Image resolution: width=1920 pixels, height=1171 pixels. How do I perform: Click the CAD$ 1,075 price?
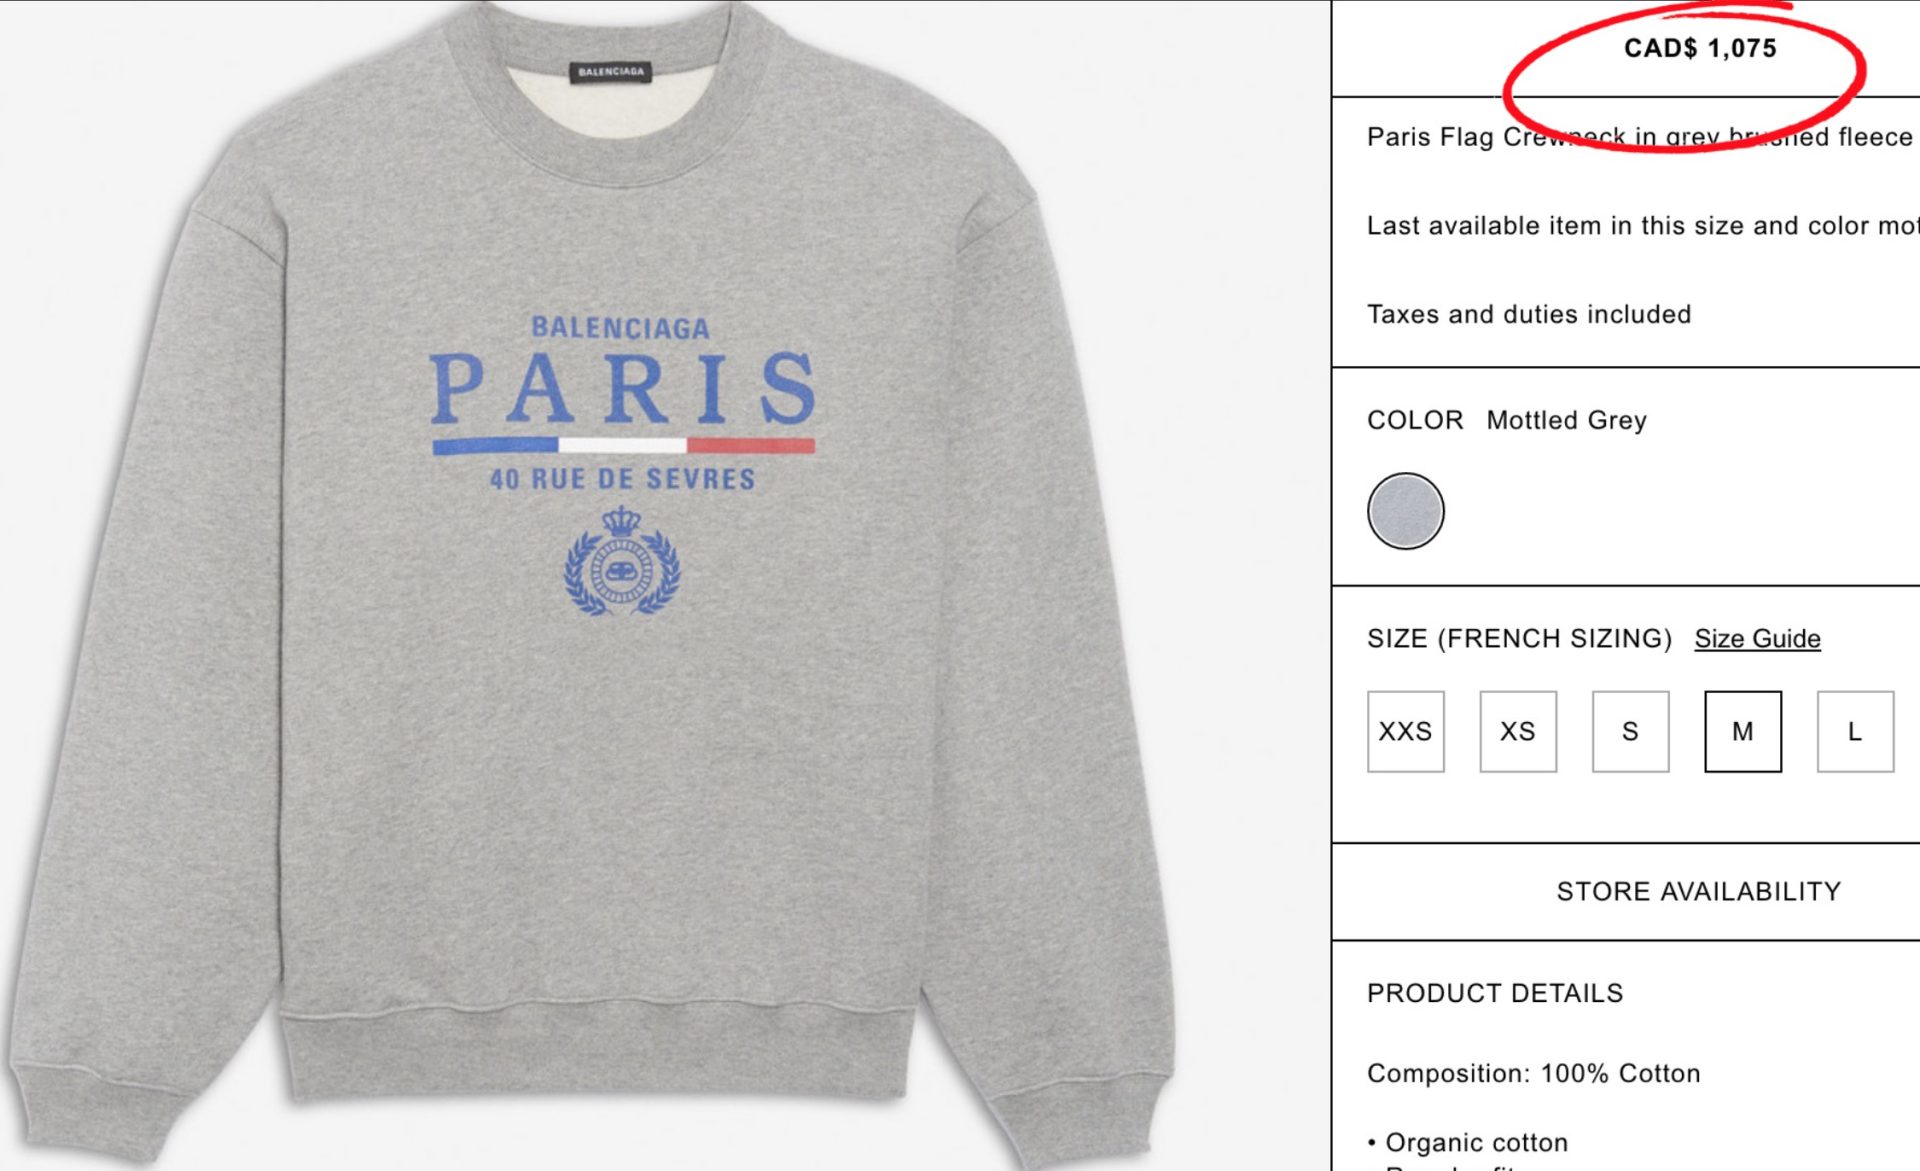(x=1700, y=48)
